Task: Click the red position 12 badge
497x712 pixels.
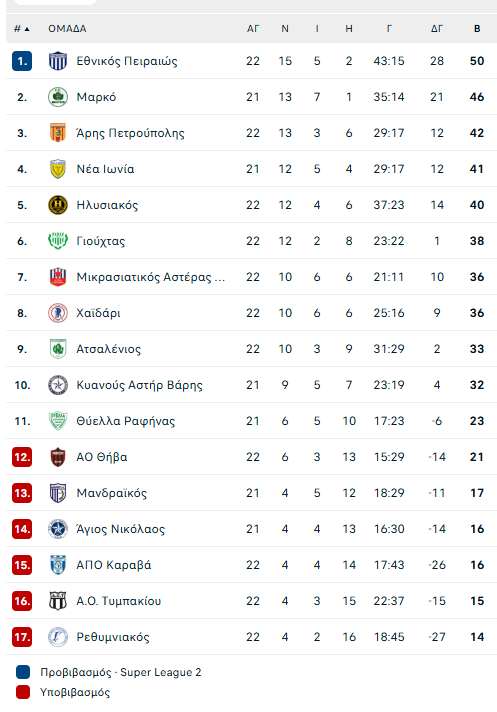Action: (x=22, y=457)
